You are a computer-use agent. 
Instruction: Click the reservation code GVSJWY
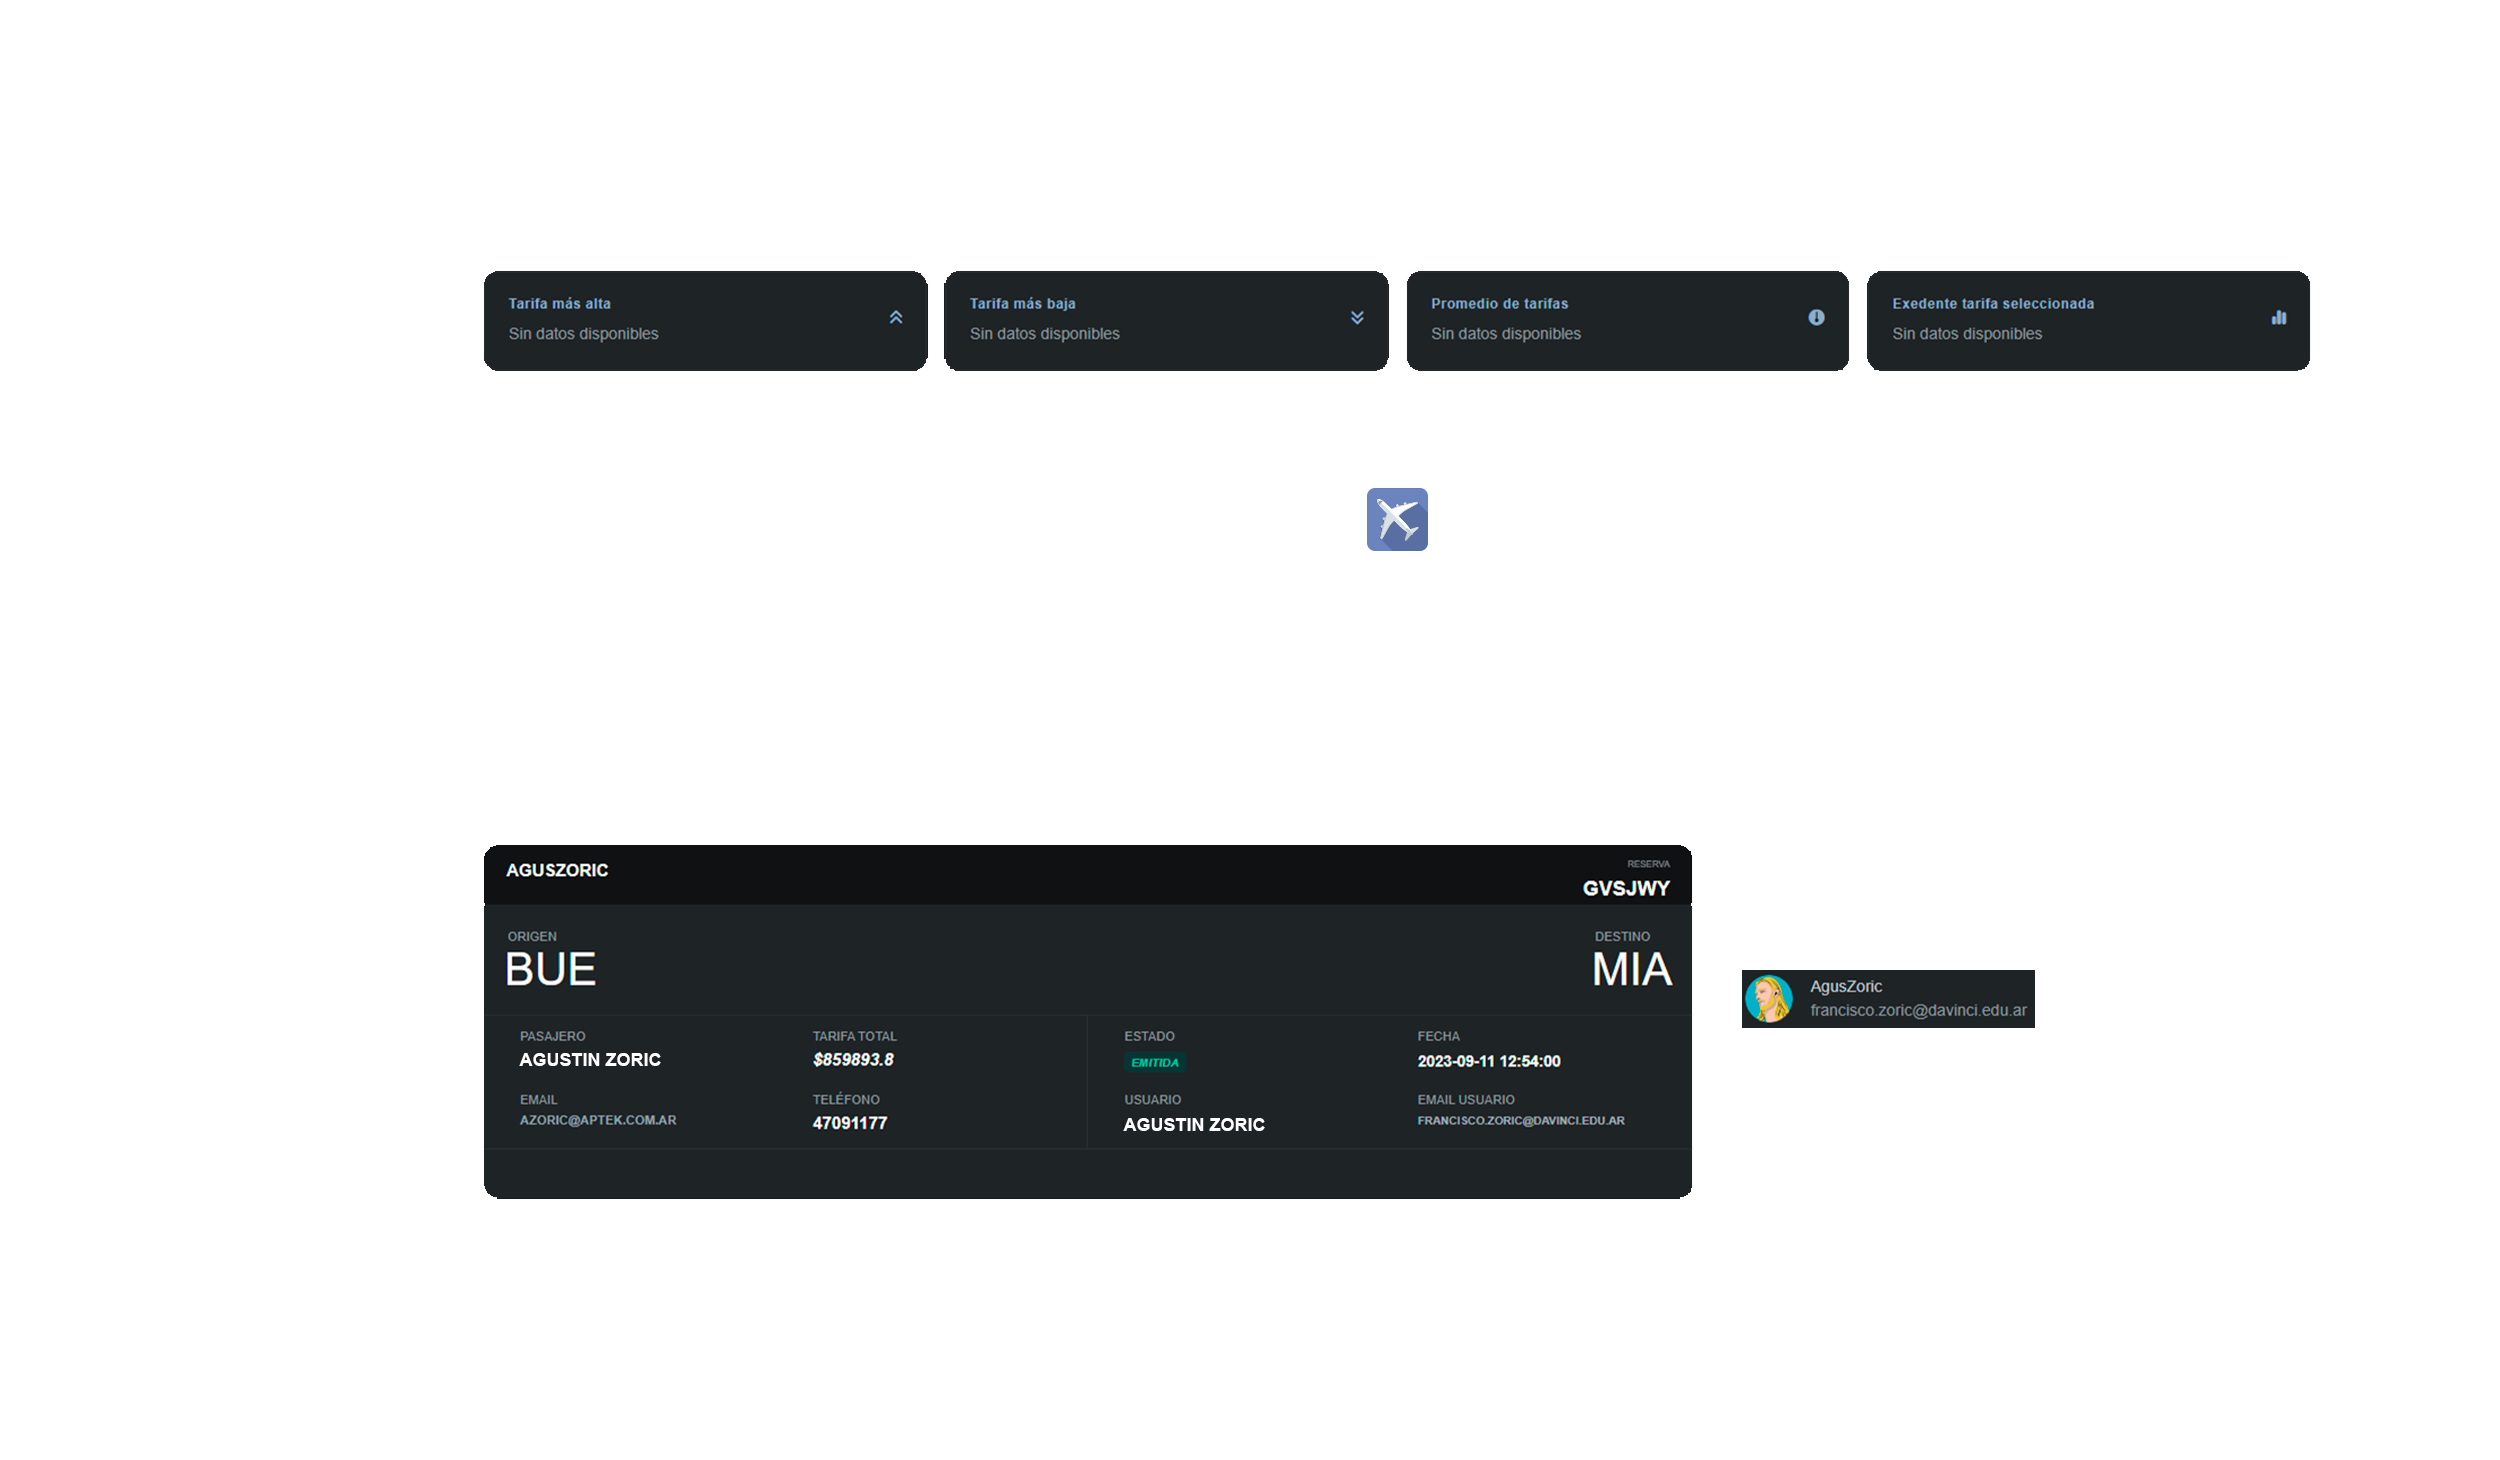1625,888
